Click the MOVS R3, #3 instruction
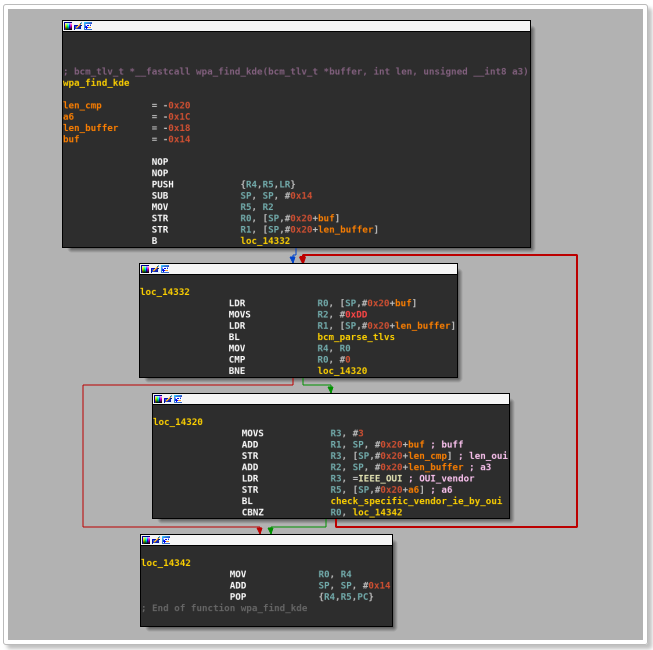 303,433
